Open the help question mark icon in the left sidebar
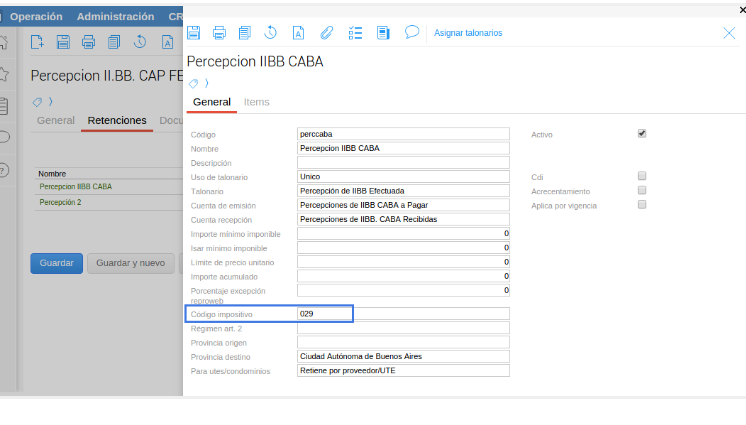The width and height of the screenshot is (746, 425). pos(4,170)
